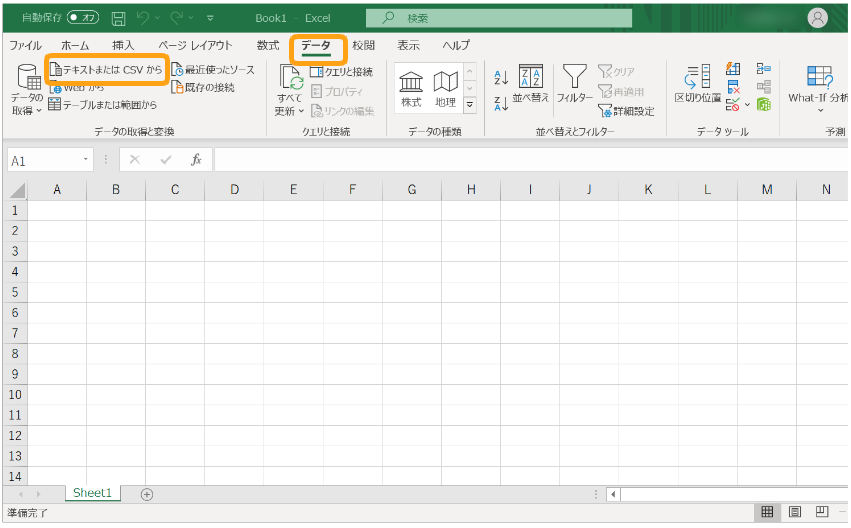Image resolution: width=851 pixels, height=528 pixels.
Task: Switch to the 校閲 tab
Action: click(x=363, y=46)
